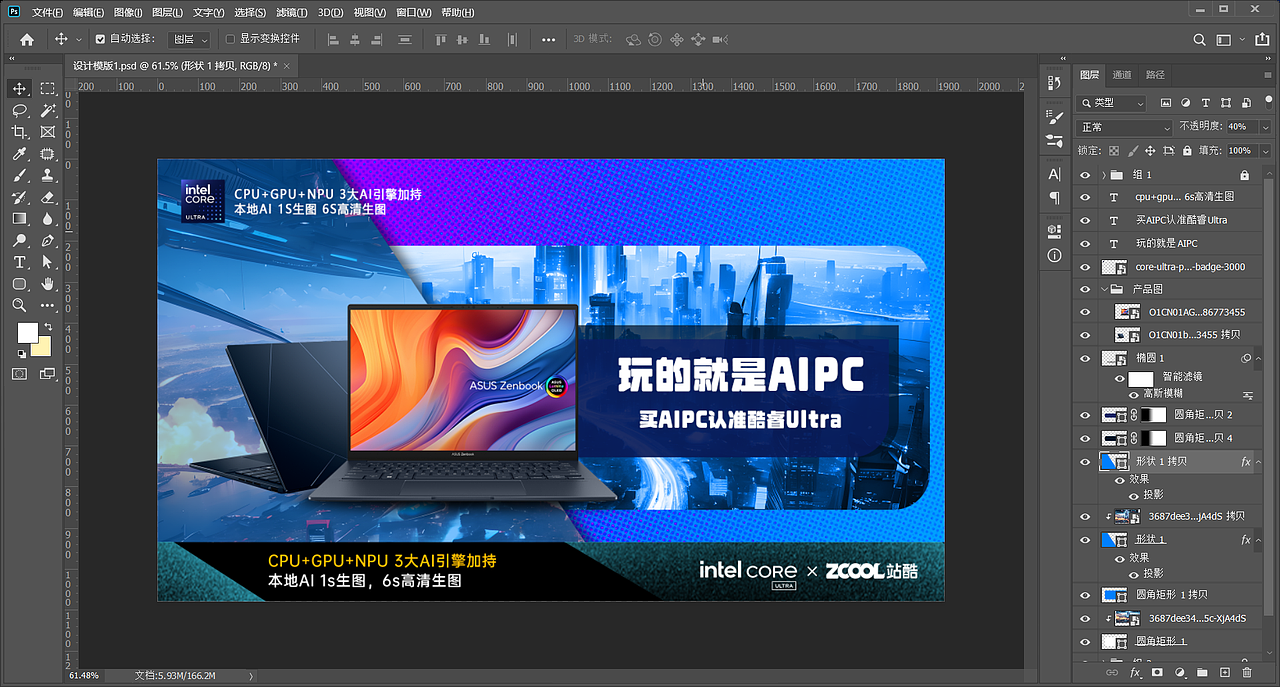Add layer mask from Layers panel bottom
The image size is (1280, 687).
1157,673
